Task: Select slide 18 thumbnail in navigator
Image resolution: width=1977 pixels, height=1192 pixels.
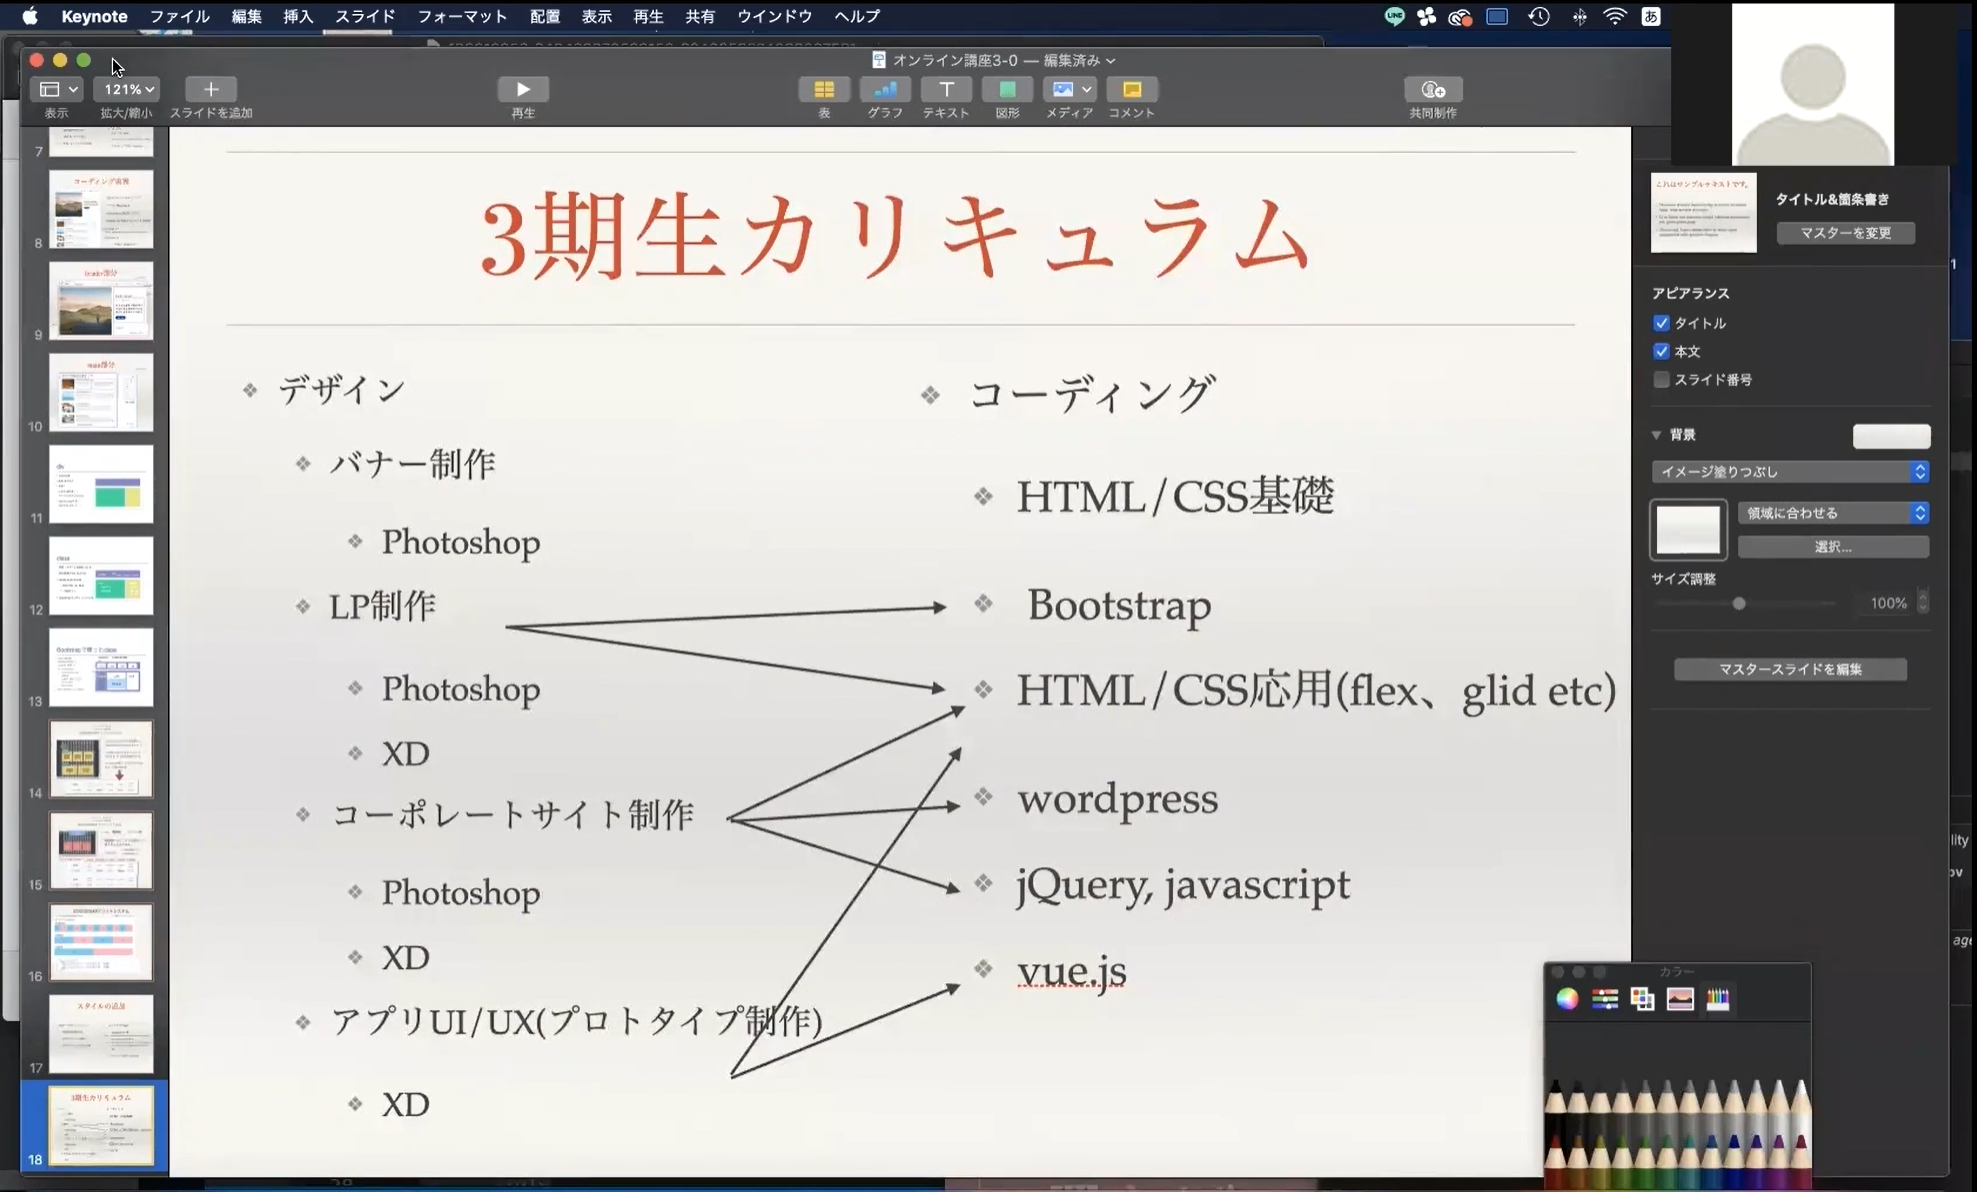Action: 101,1126
